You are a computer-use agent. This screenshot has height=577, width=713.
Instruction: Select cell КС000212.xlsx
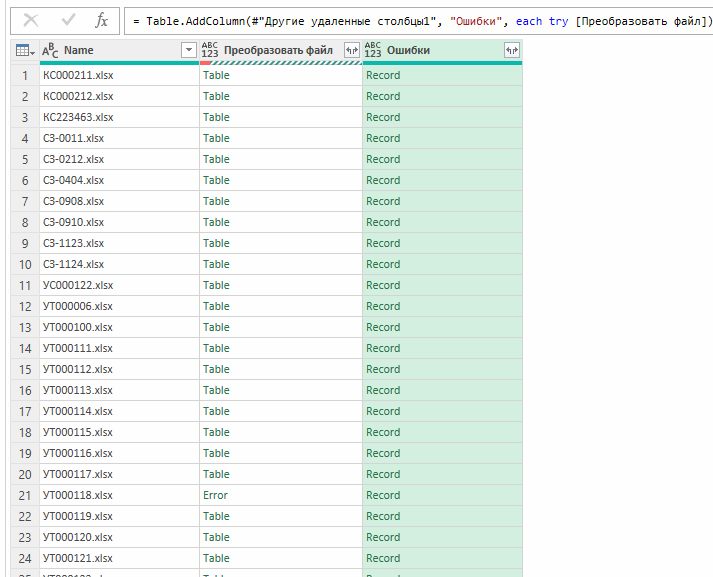coord(119,96)
